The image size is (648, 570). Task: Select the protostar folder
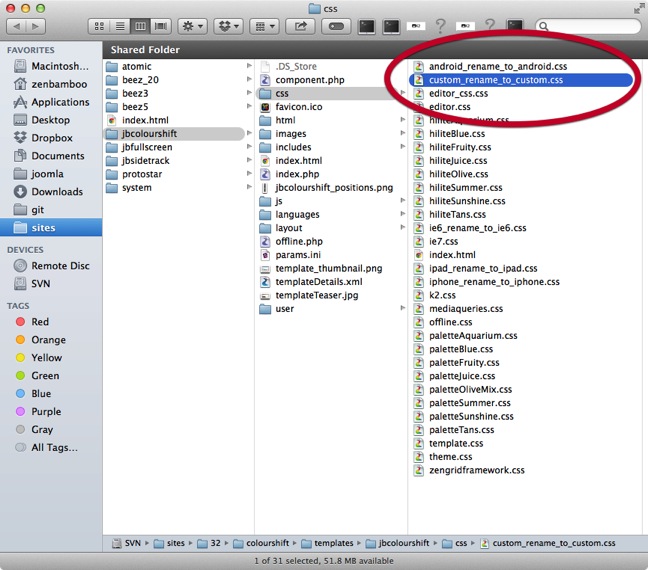pos(134,174)
